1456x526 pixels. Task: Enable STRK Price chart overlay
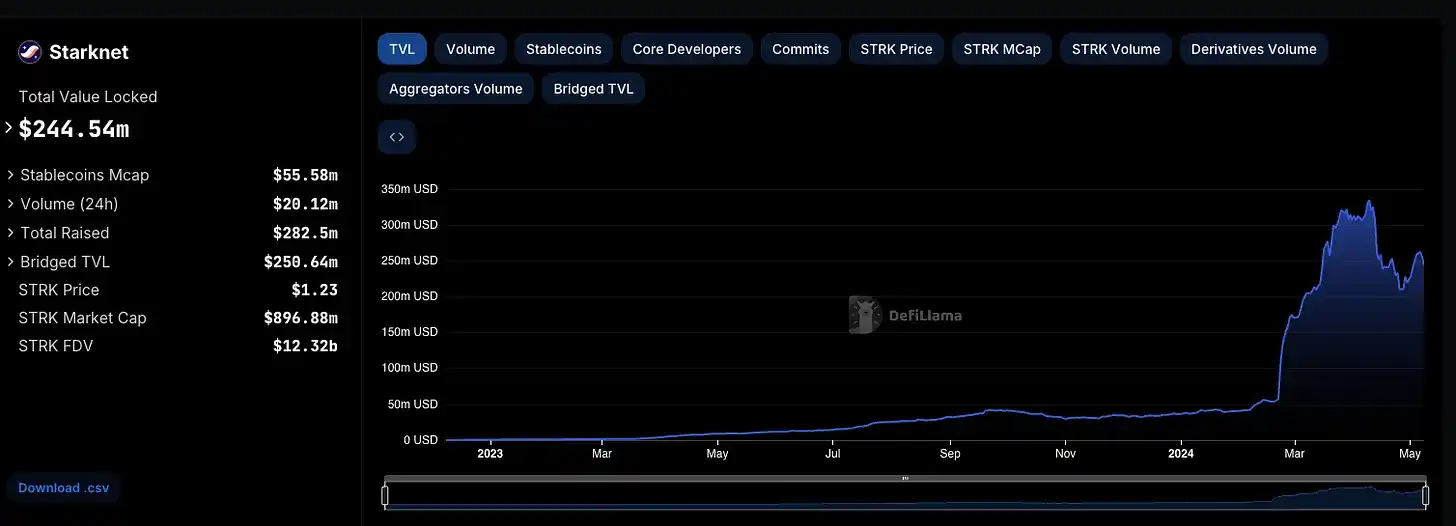point(896,49)
